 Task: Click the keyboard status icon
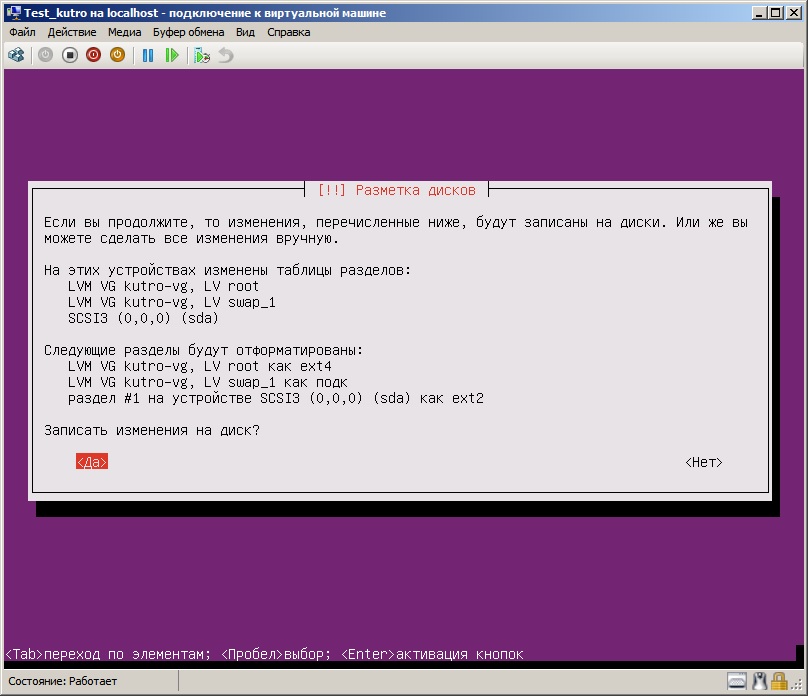(x=736, y=681)
